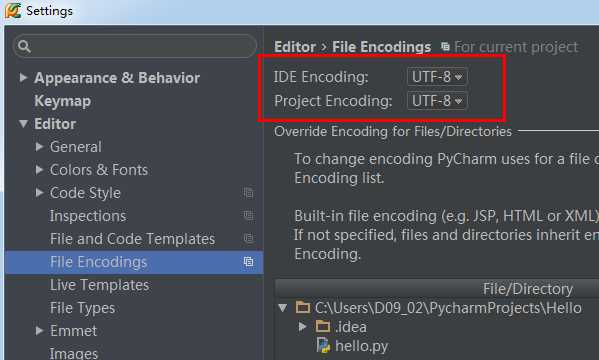
Task: Click the hello.py Python file icon
Action: point(323,345)
